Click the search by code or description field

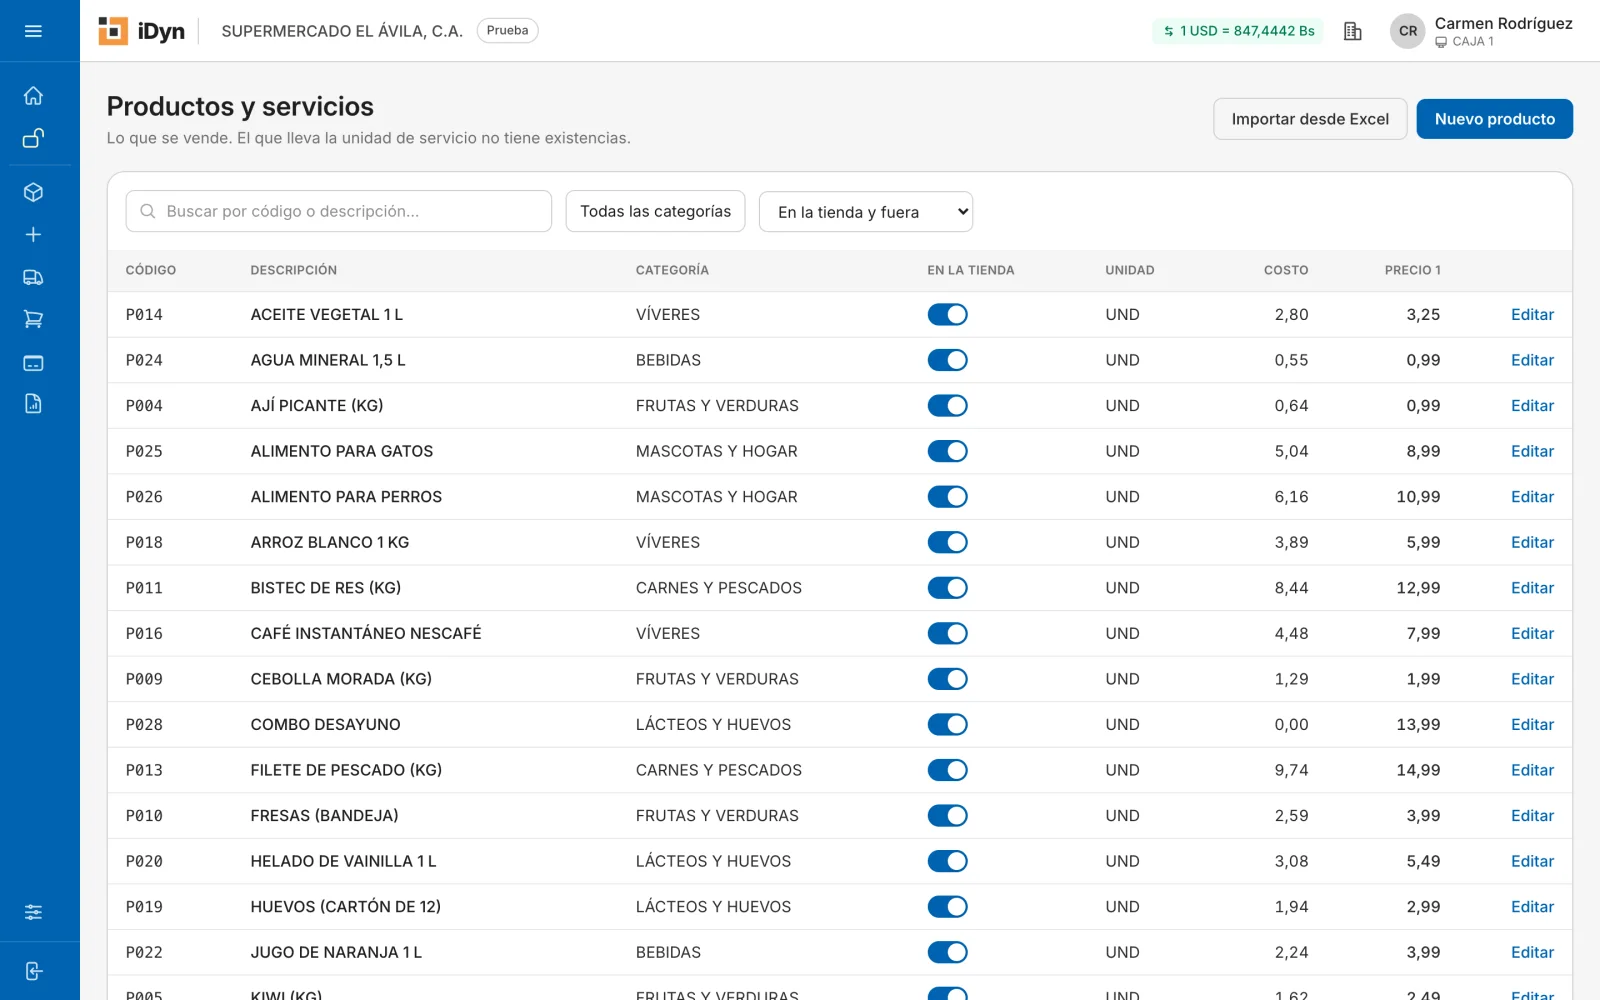(x=339, y=211)
